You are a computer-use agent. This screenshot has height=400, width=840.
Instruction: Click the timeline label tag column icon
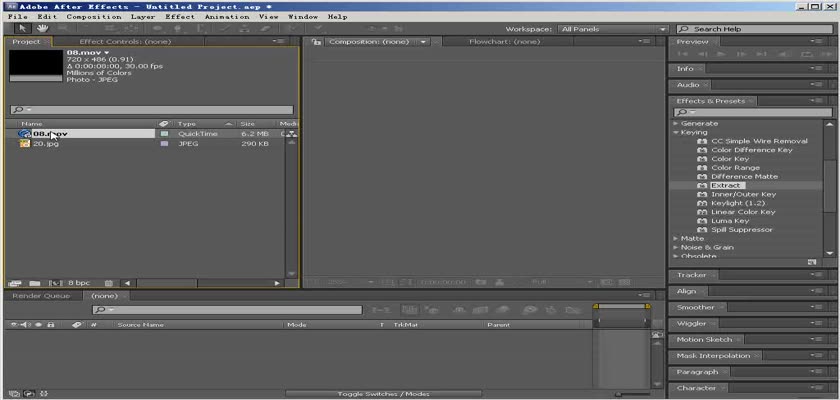click(x=76, y=324)
